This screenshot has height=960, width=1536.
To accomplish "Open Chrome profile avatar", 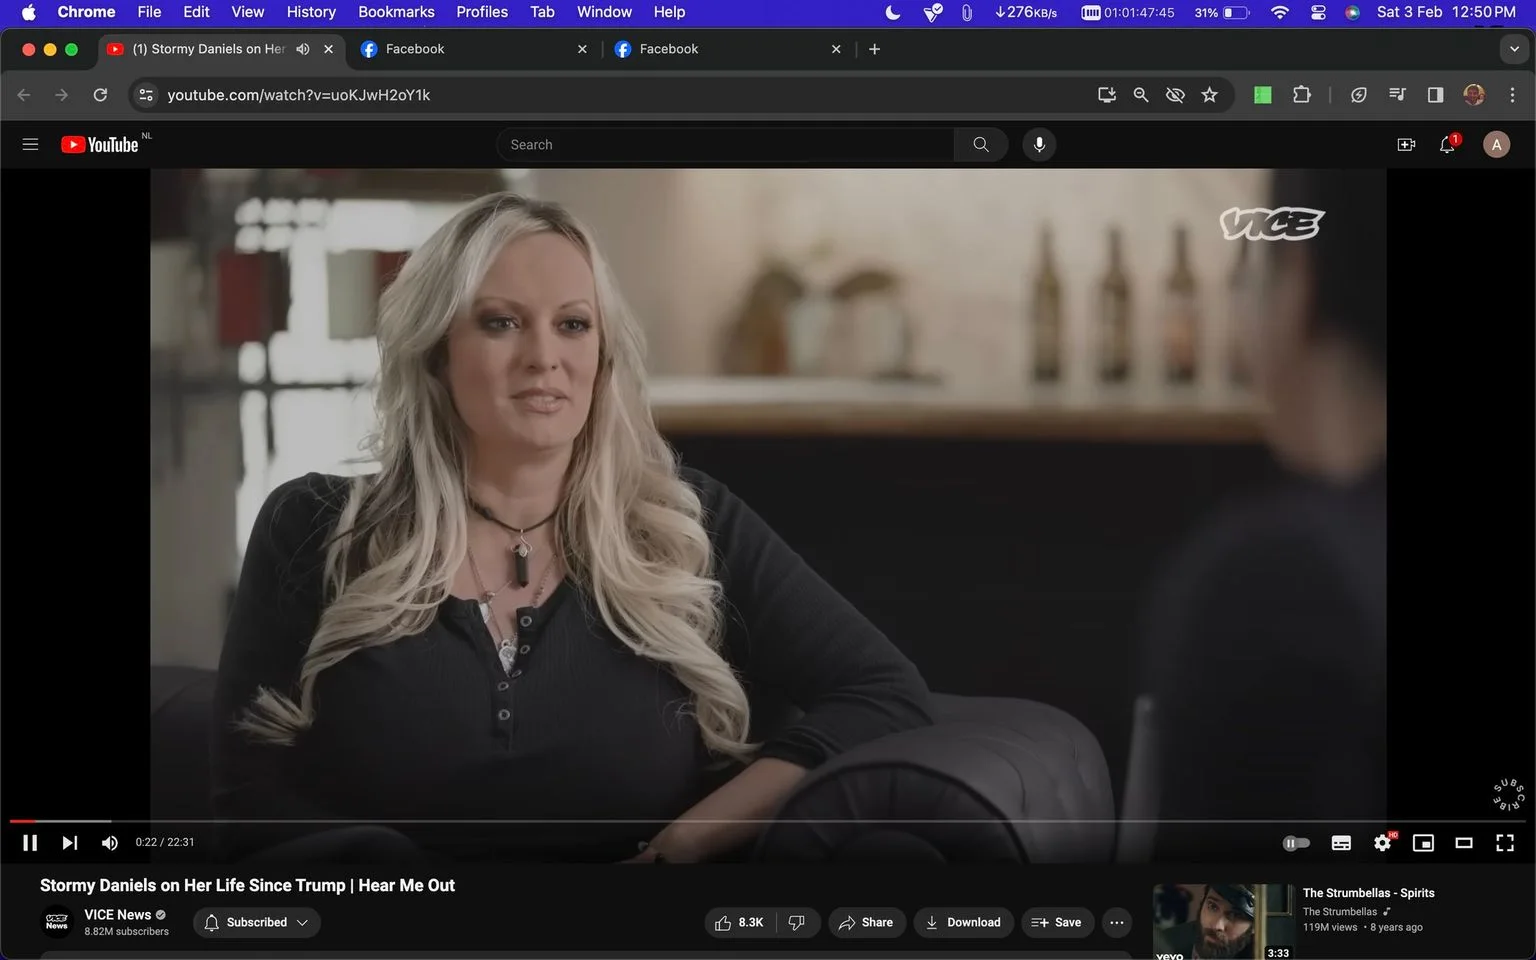I will click(1473, 95).
